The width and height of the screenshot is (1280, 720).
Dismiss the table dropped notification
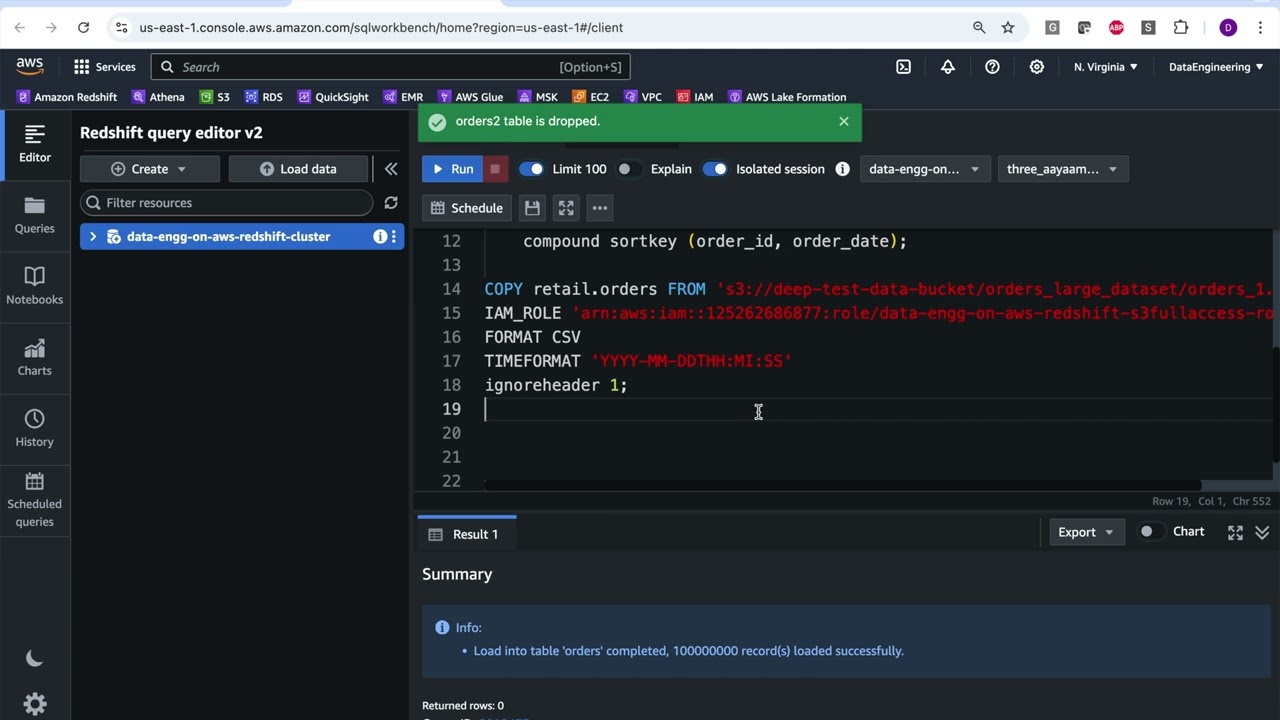click(844, 121)
